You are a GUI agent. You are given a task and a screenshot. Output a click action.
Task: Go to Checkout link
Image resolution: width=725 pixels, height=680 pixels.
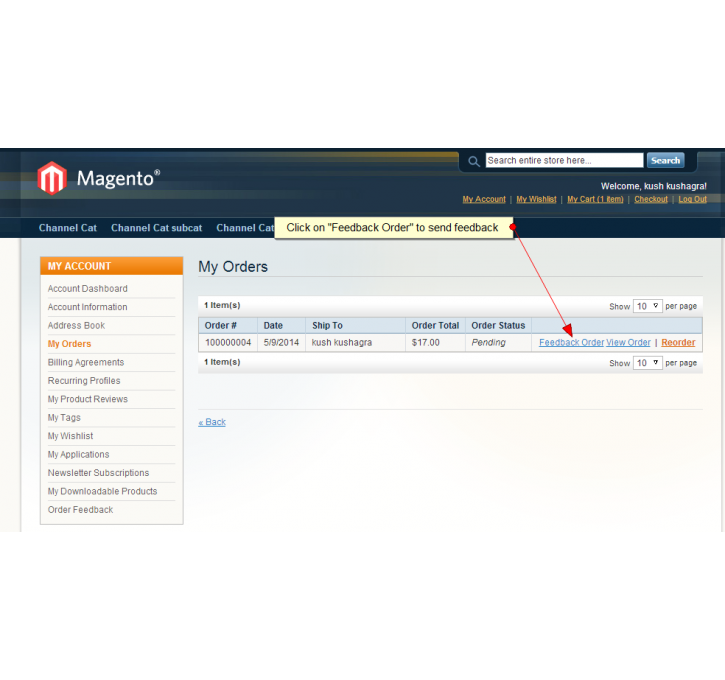pyautogui.click(x=651, y=199)
